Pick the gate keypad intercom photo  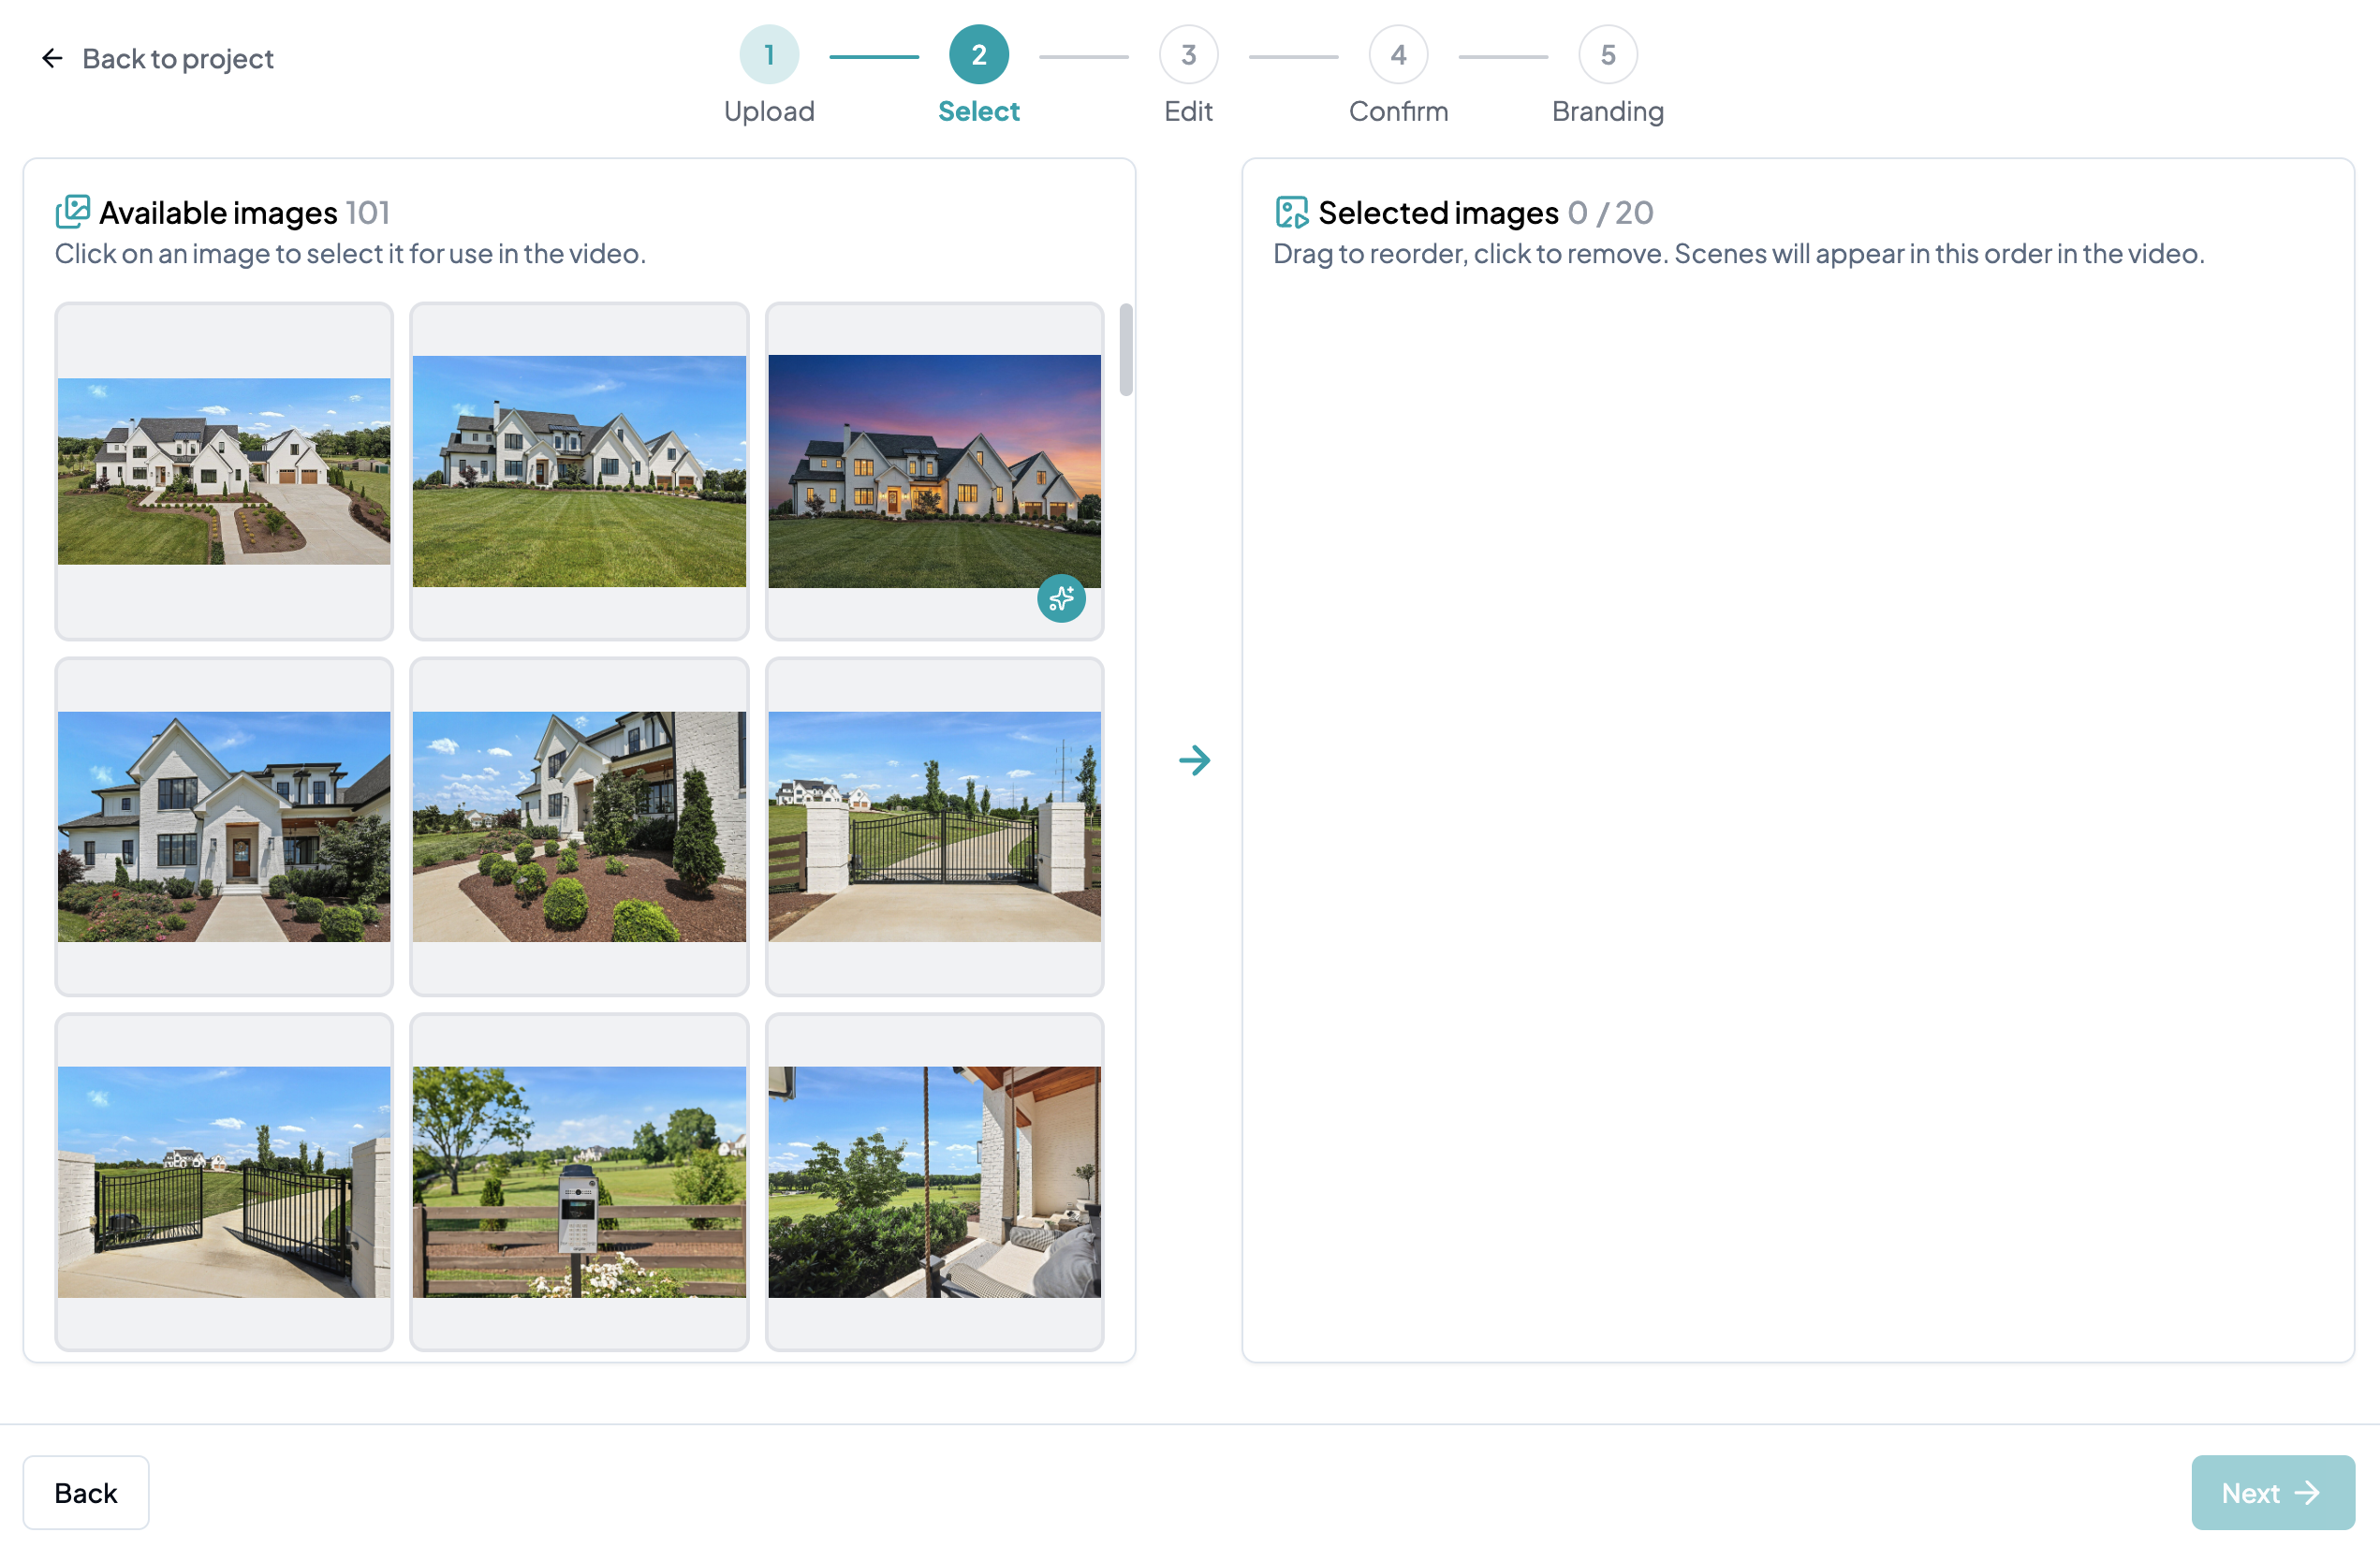579,1181
